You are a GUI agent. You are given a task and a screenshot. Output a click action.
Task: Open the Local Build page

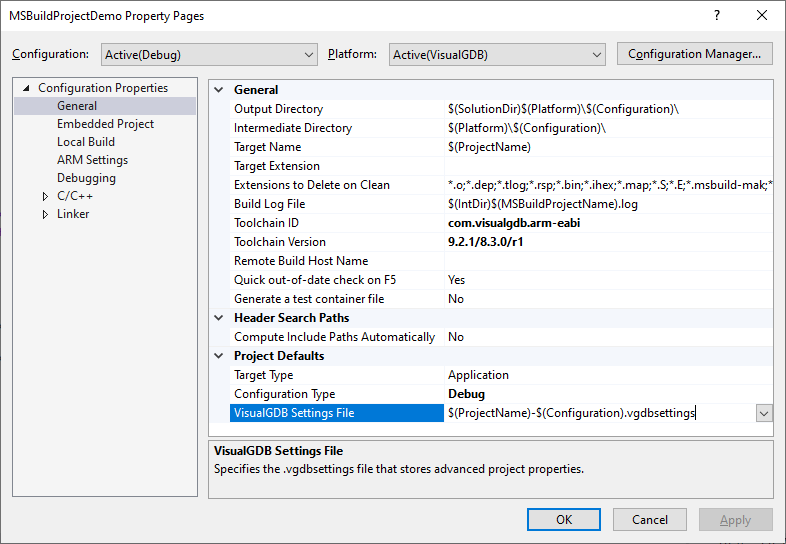[86, 142]
